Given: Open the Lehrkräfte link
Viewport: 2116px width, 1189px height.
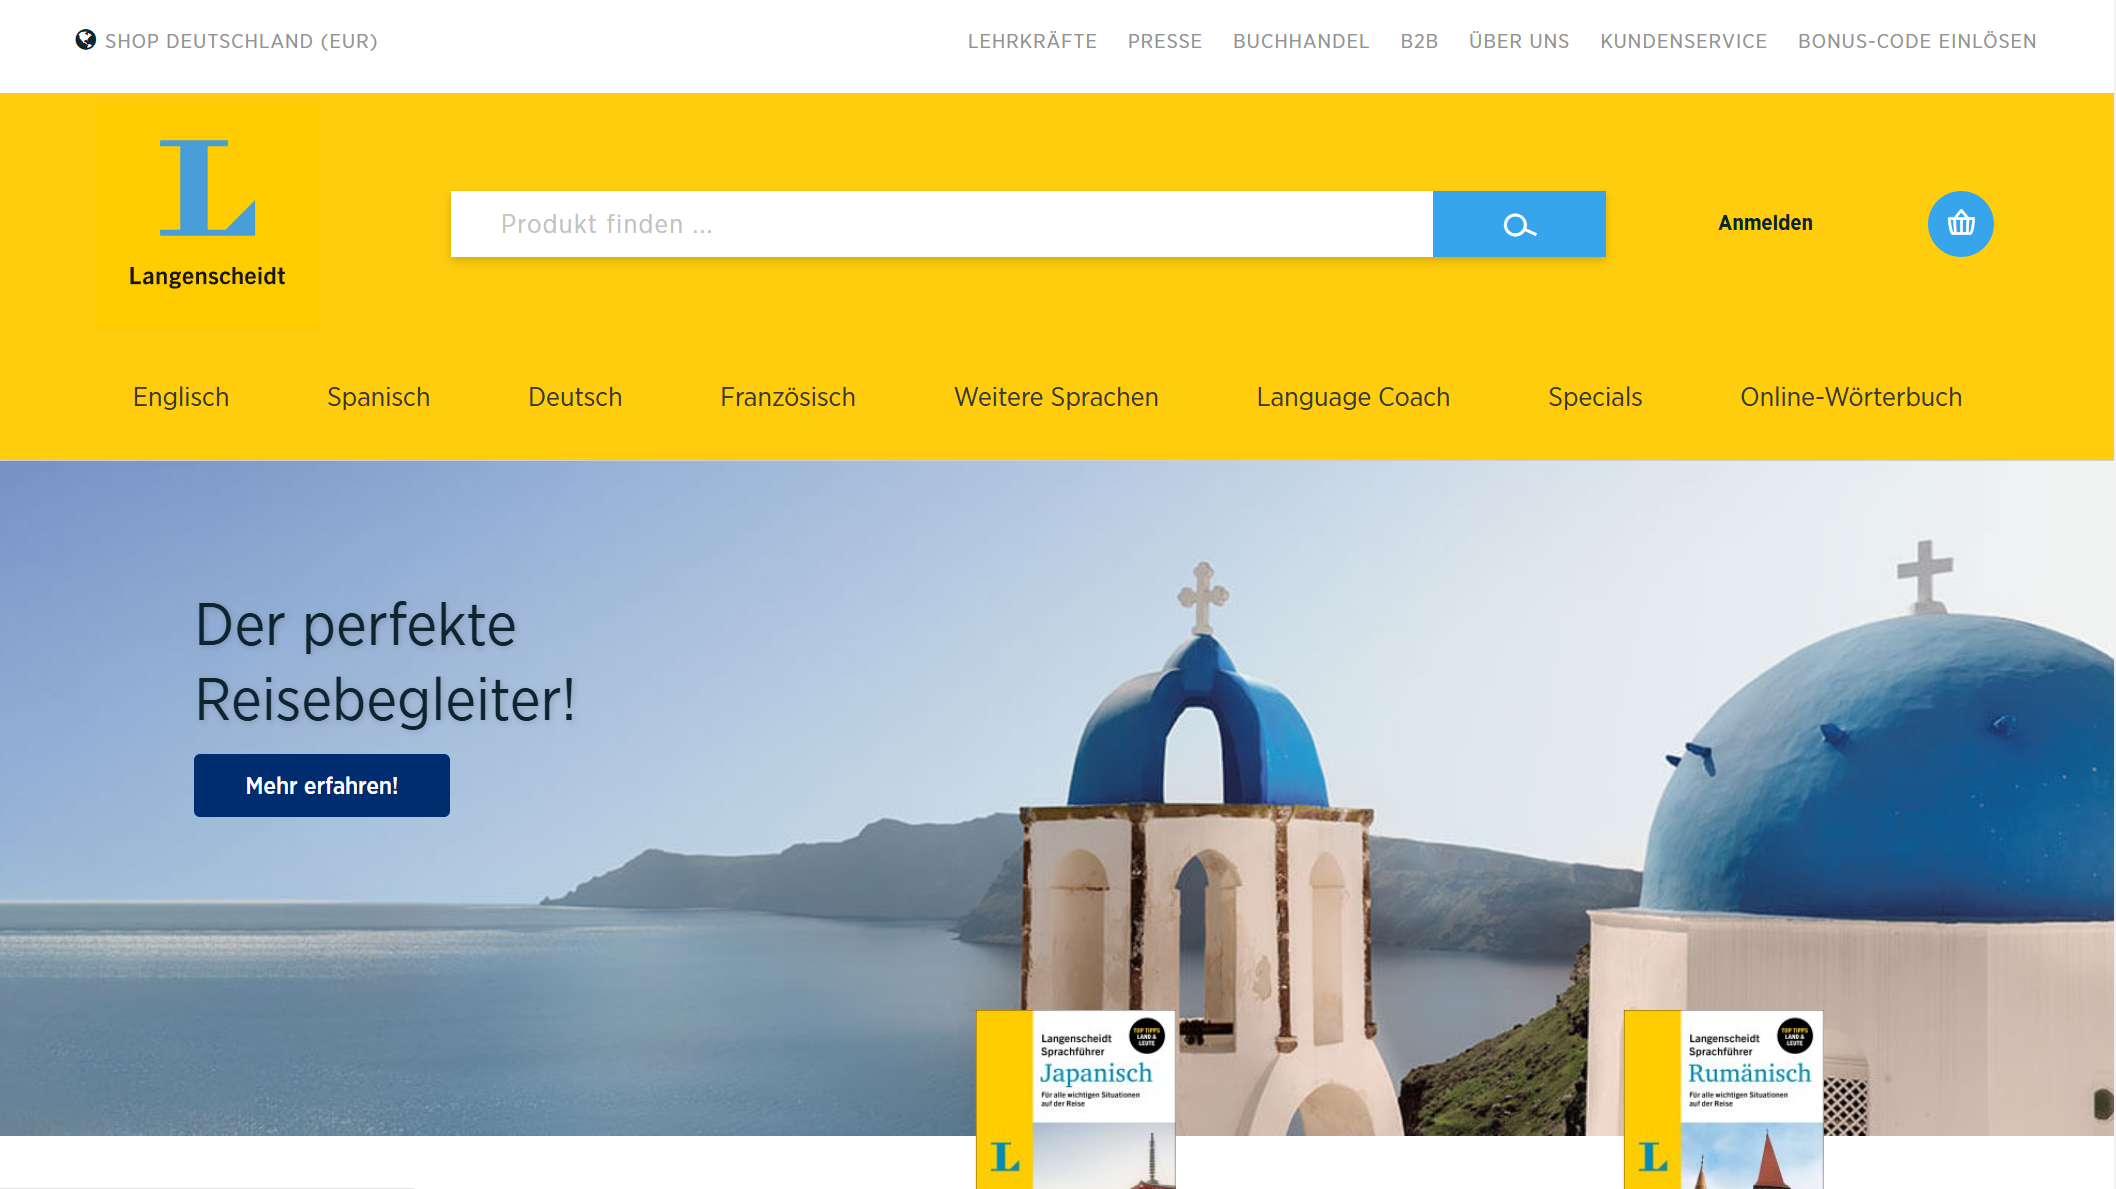Looking at the screenshot, I should point(1032,41).
